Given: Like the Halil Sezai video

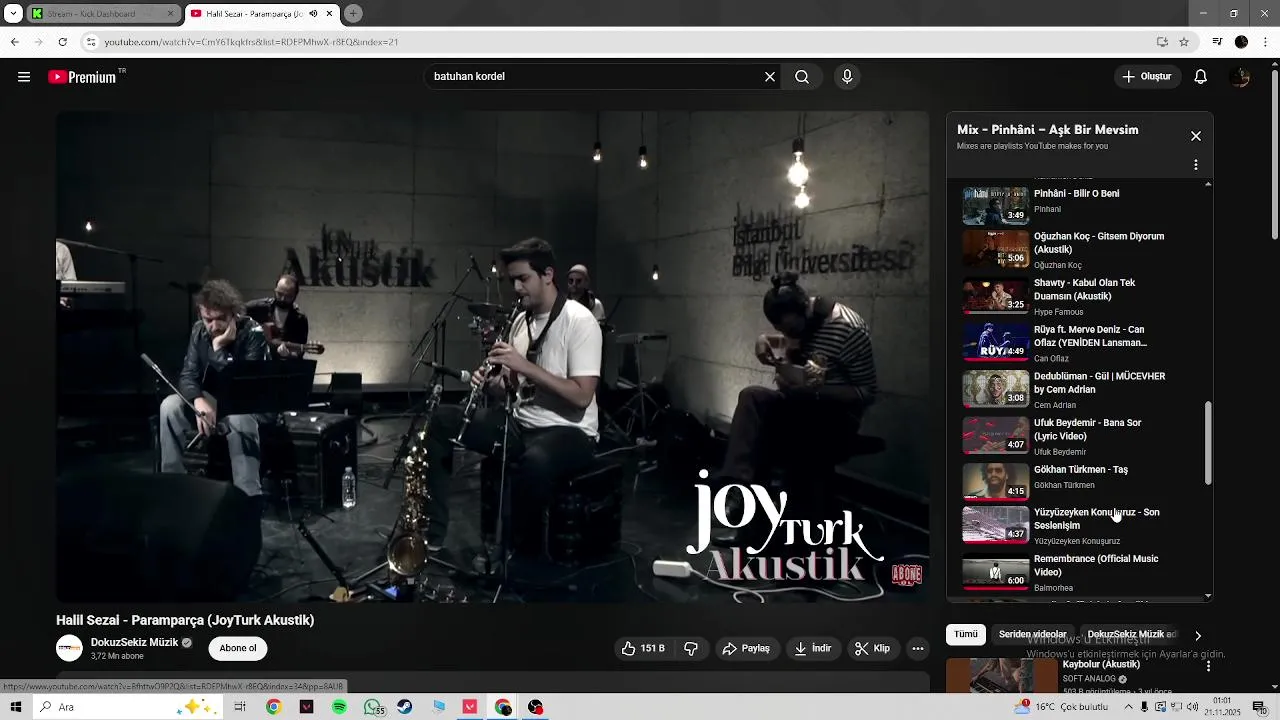Looking at the screenshot, I should [642, 649].
